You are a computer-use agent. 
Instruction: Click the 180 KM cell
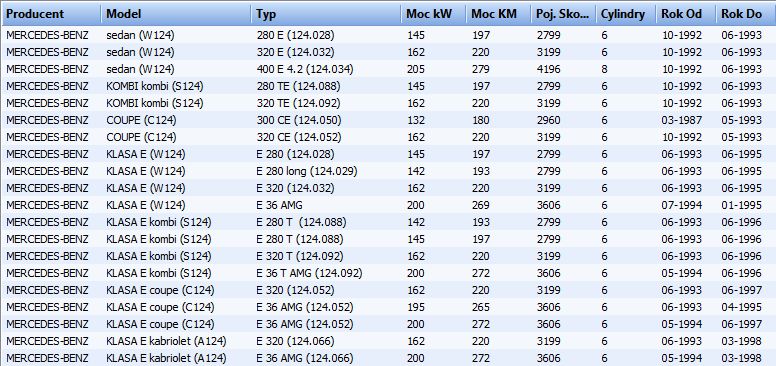pos(481,120)
